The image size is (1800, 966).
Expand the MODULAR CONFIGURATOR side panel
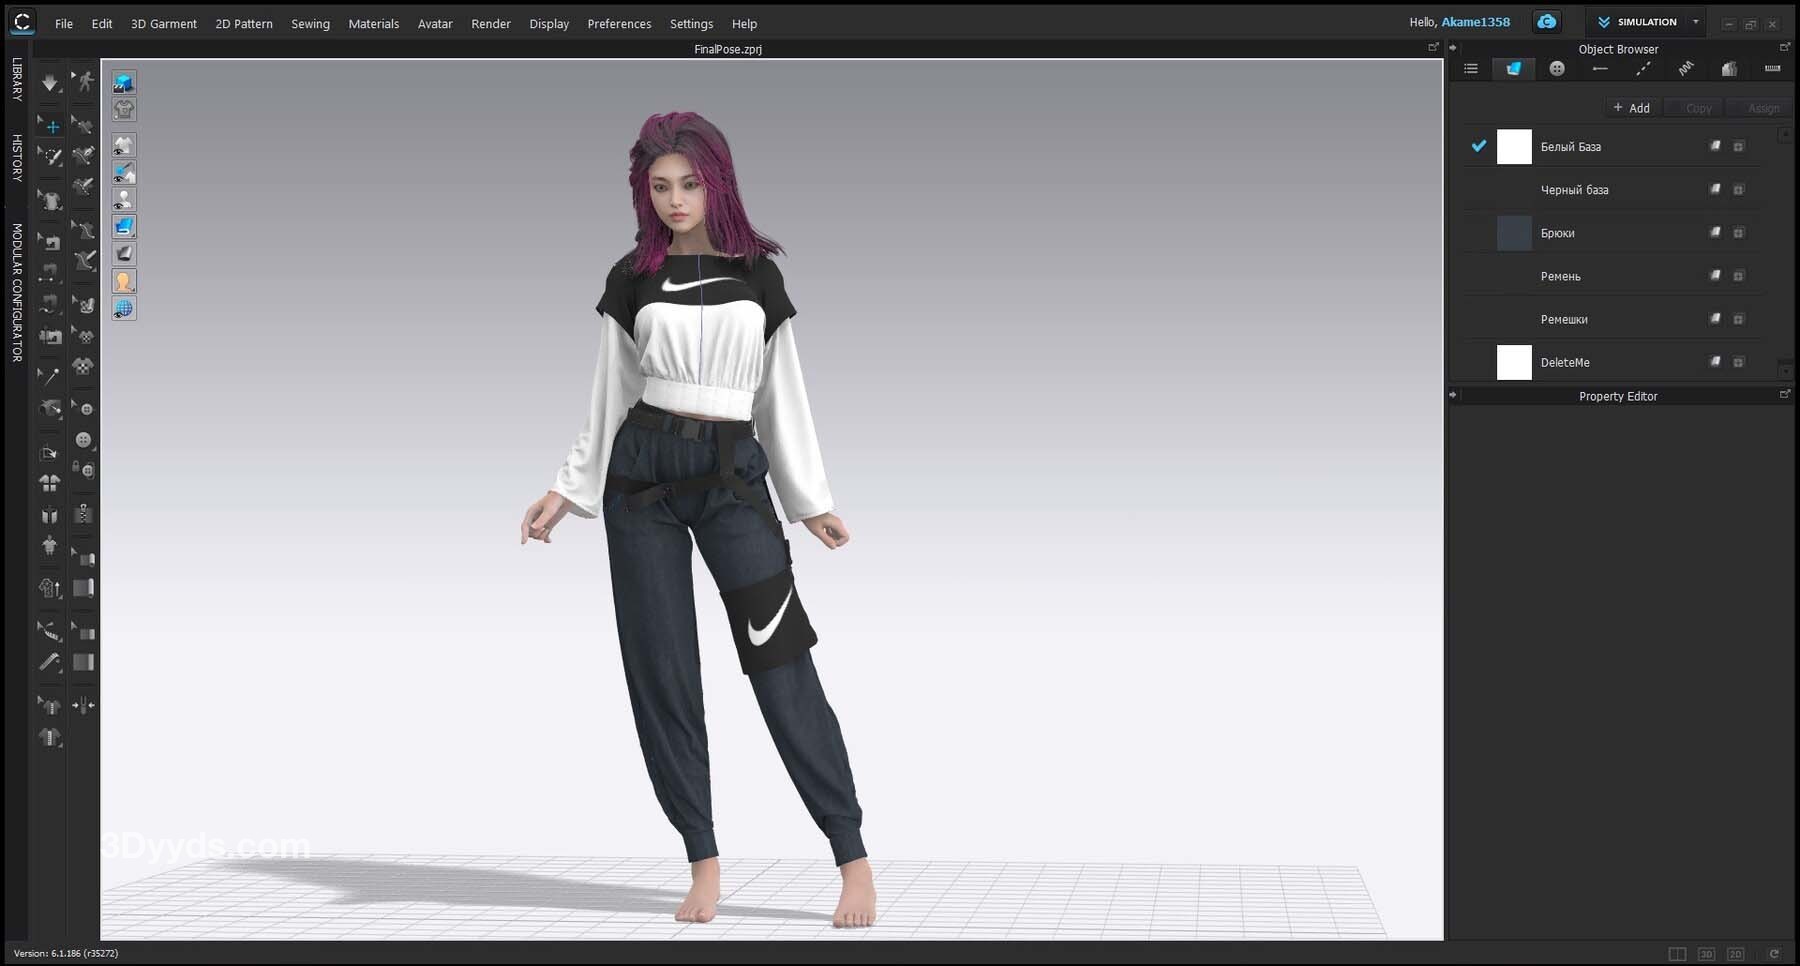point(17,292)
